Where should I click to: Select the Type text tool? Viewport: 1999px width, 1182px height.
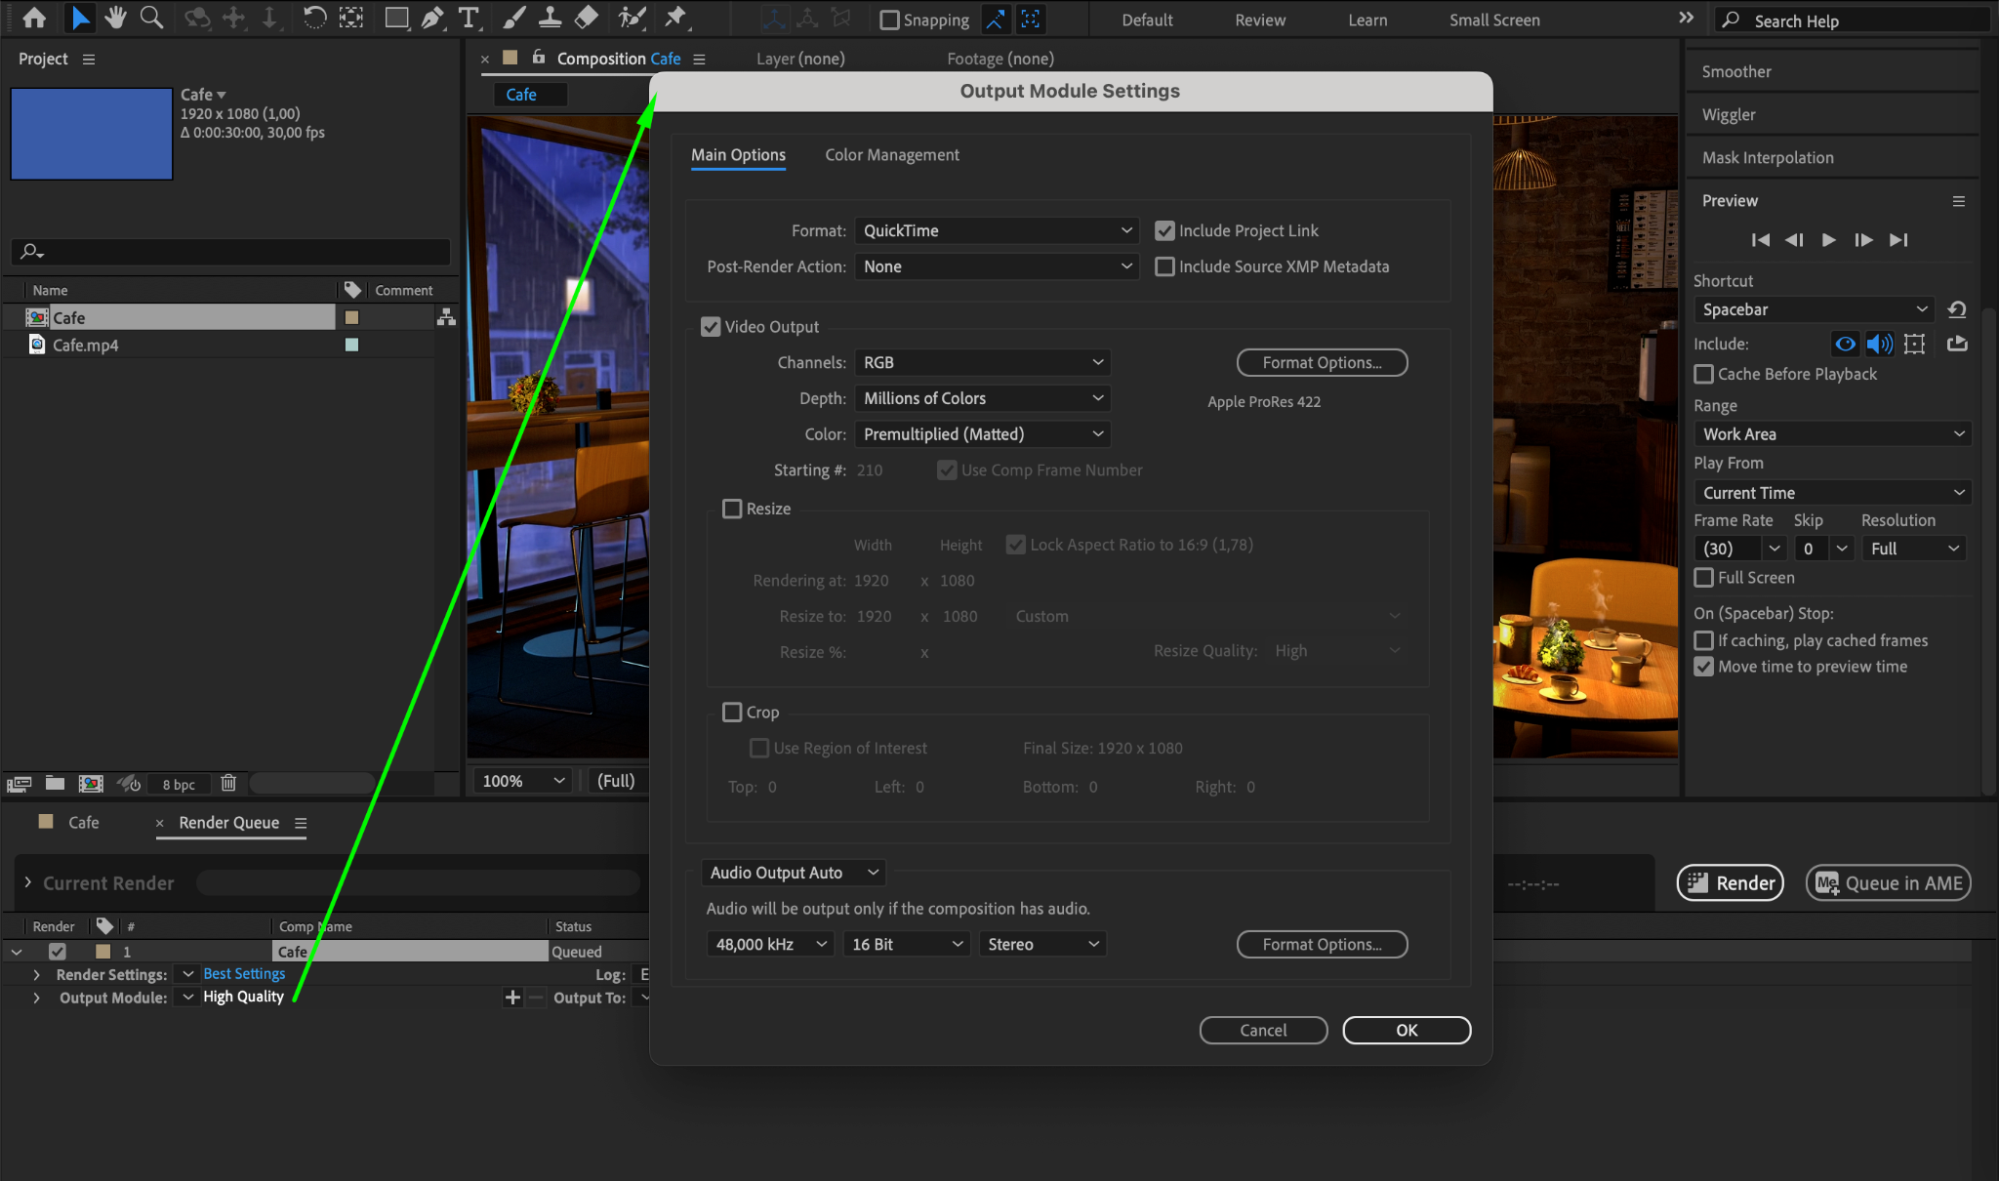(468, 17)
